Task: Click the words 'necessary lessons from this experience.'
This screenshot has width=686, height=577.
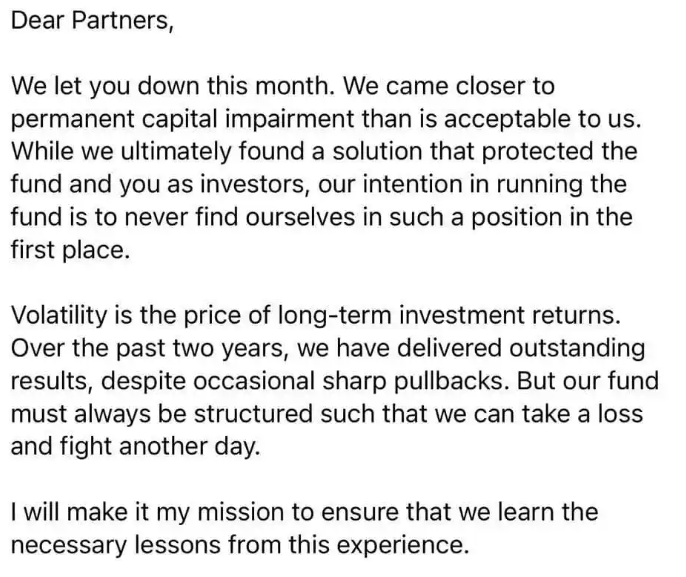Action: (x=240, y=546)
